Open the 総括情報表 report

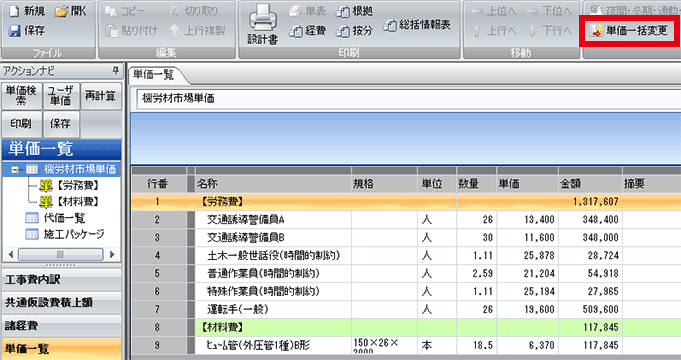[417, 25]
